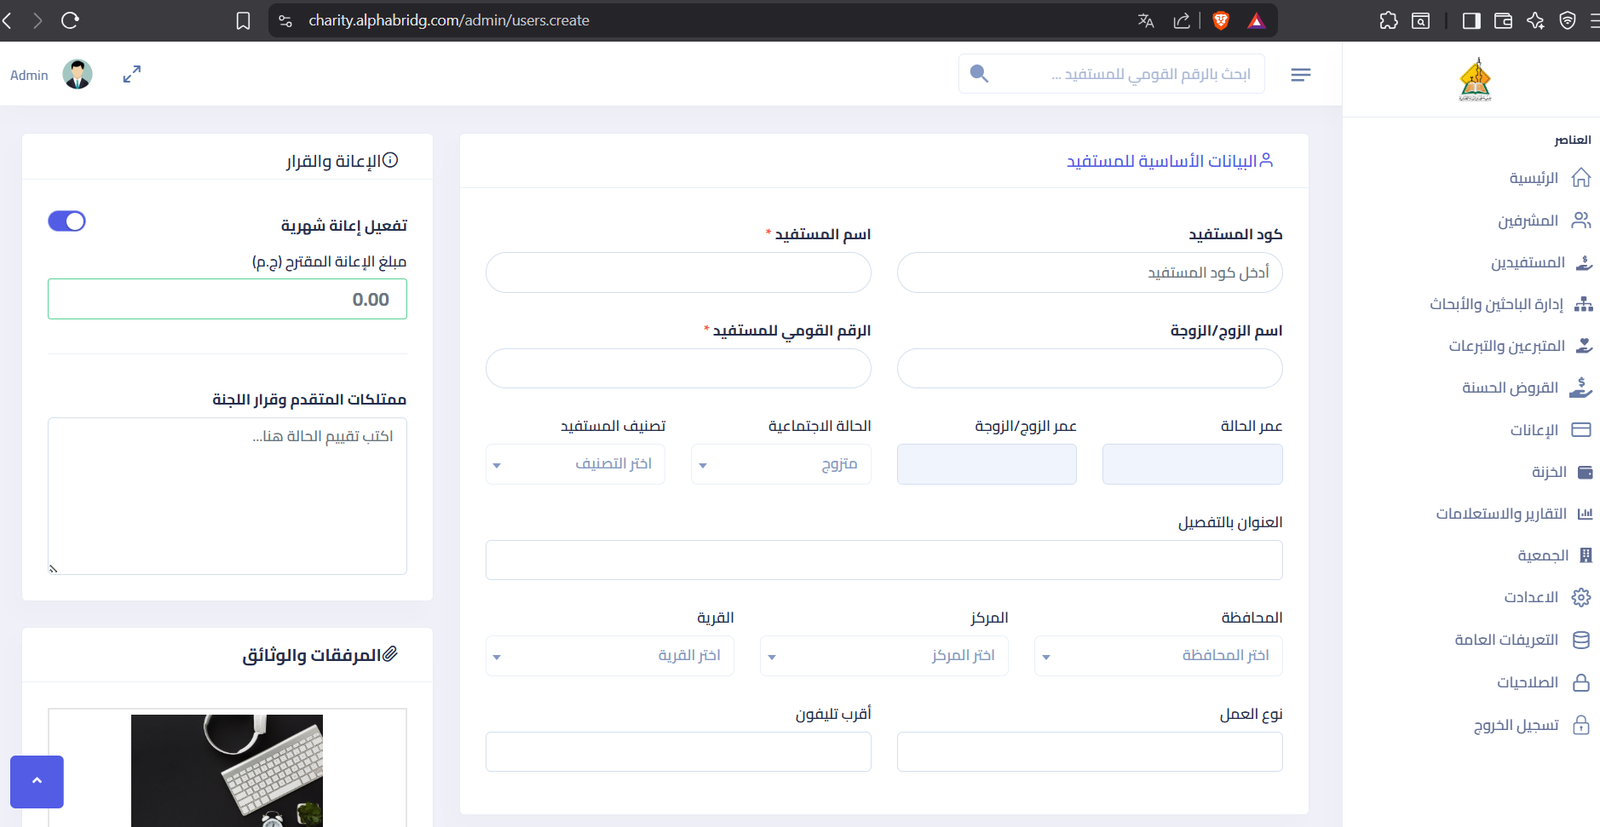Image resolution: width=1600 pixels, height=827 pixels.
Task: Toggle the تفعيل إعانة شهرية switch
Action: point(67,221)
